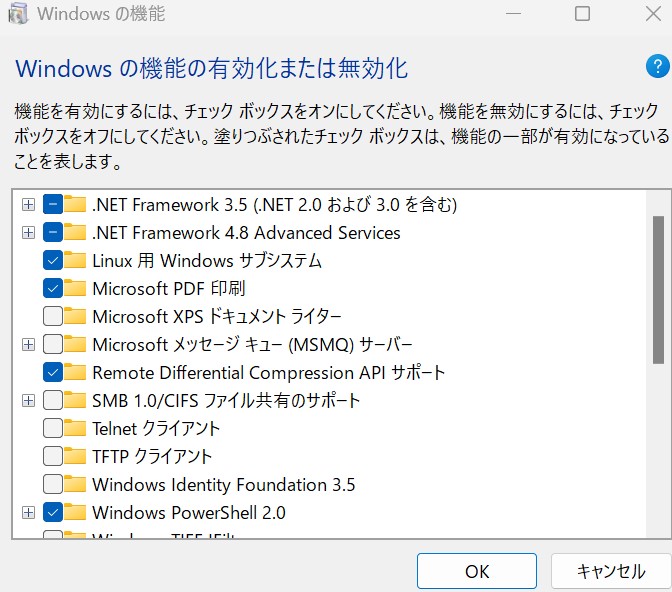672x592 pixels.
Task: Click folder icon beside Microsoft XPS ドキュメント ライター
Action: [x=76, y=317]
